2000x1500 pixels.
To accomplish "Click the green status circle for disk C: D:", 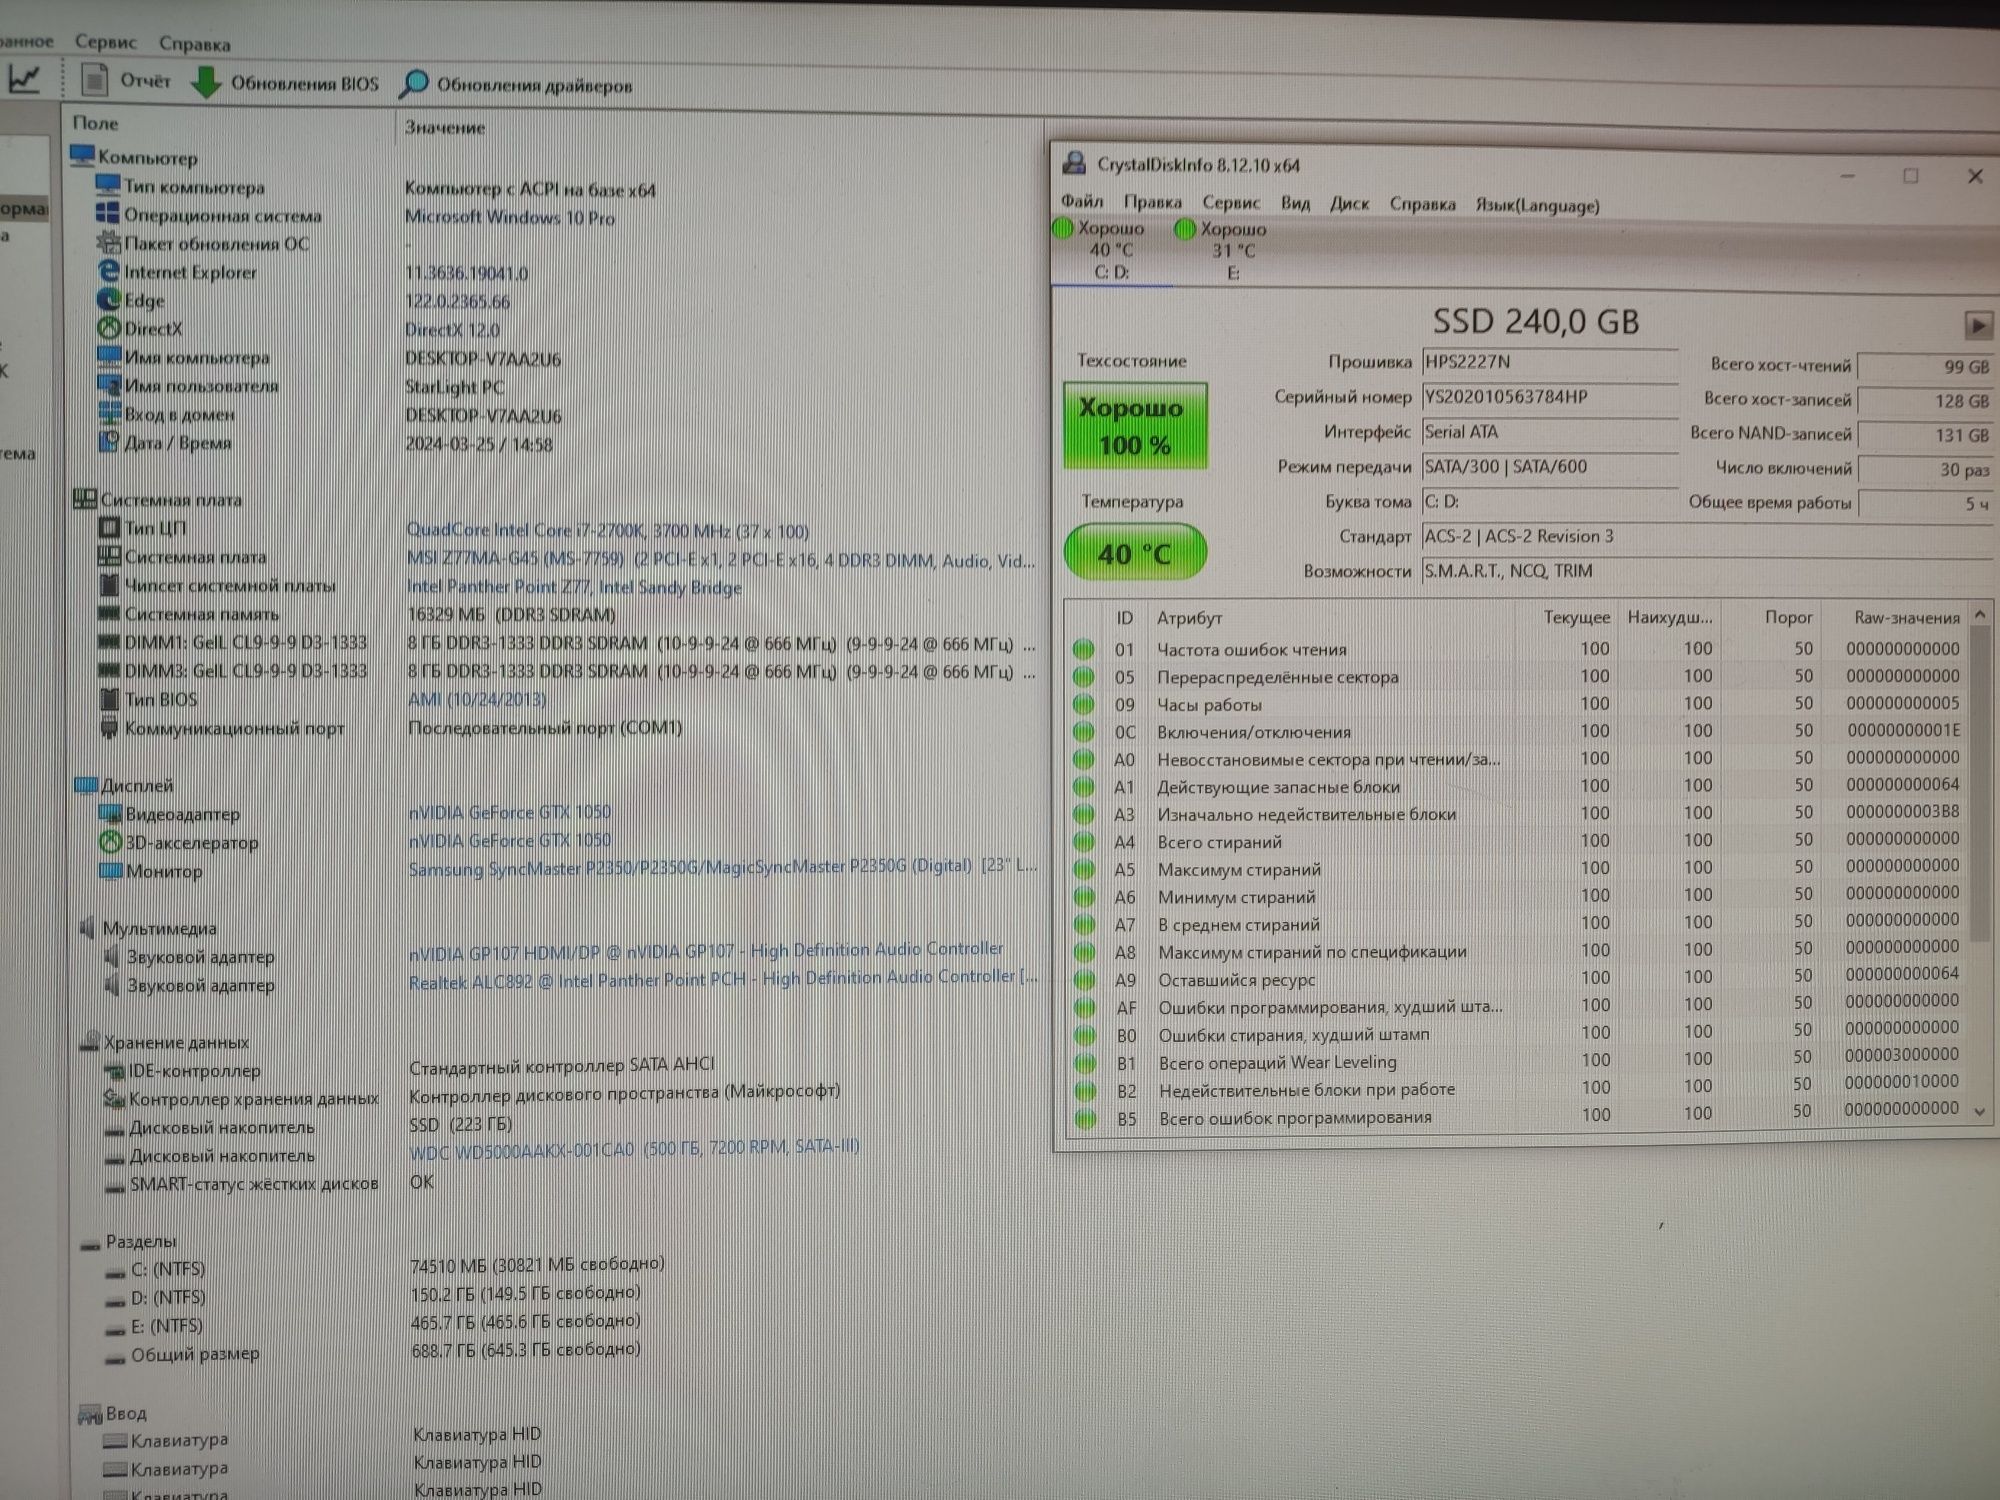I will [1063, 229].
